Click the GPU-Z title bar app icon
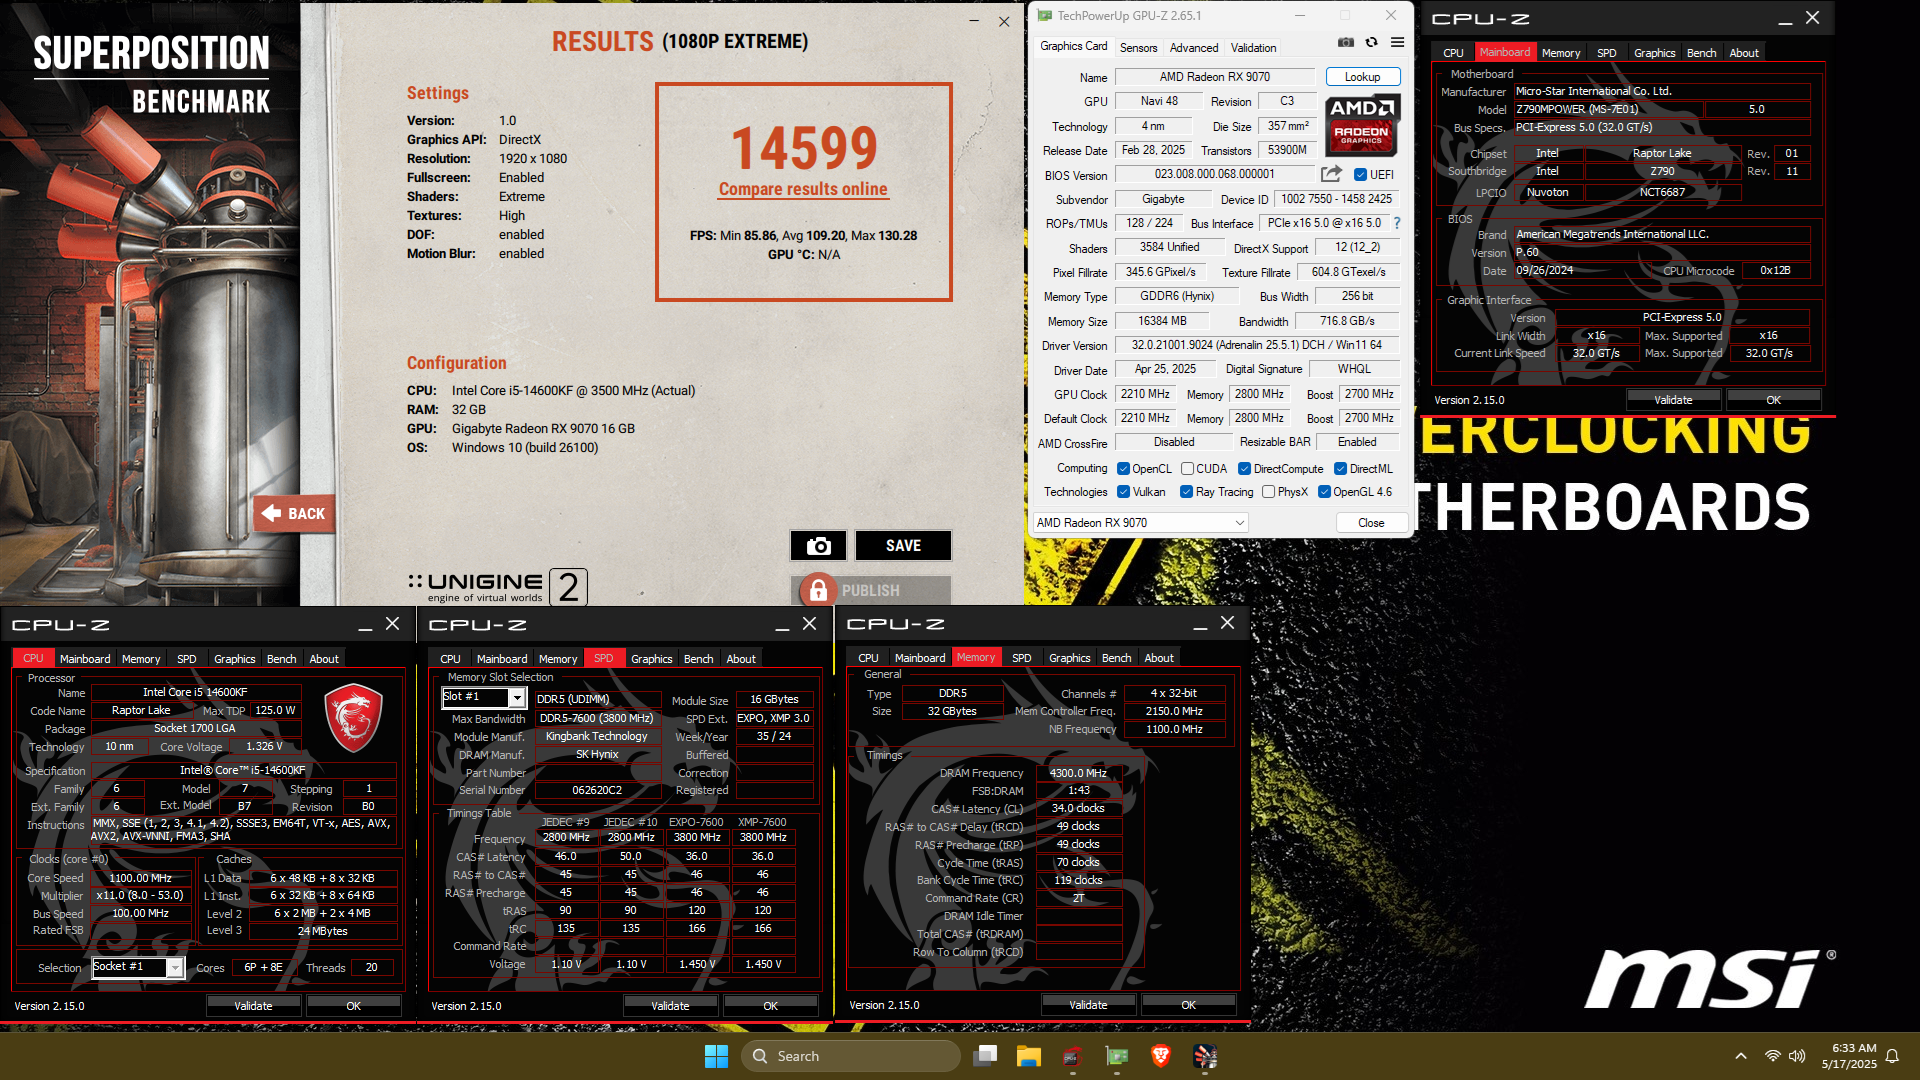This screenshot has height=1080, width=1920. (1045, 15)
